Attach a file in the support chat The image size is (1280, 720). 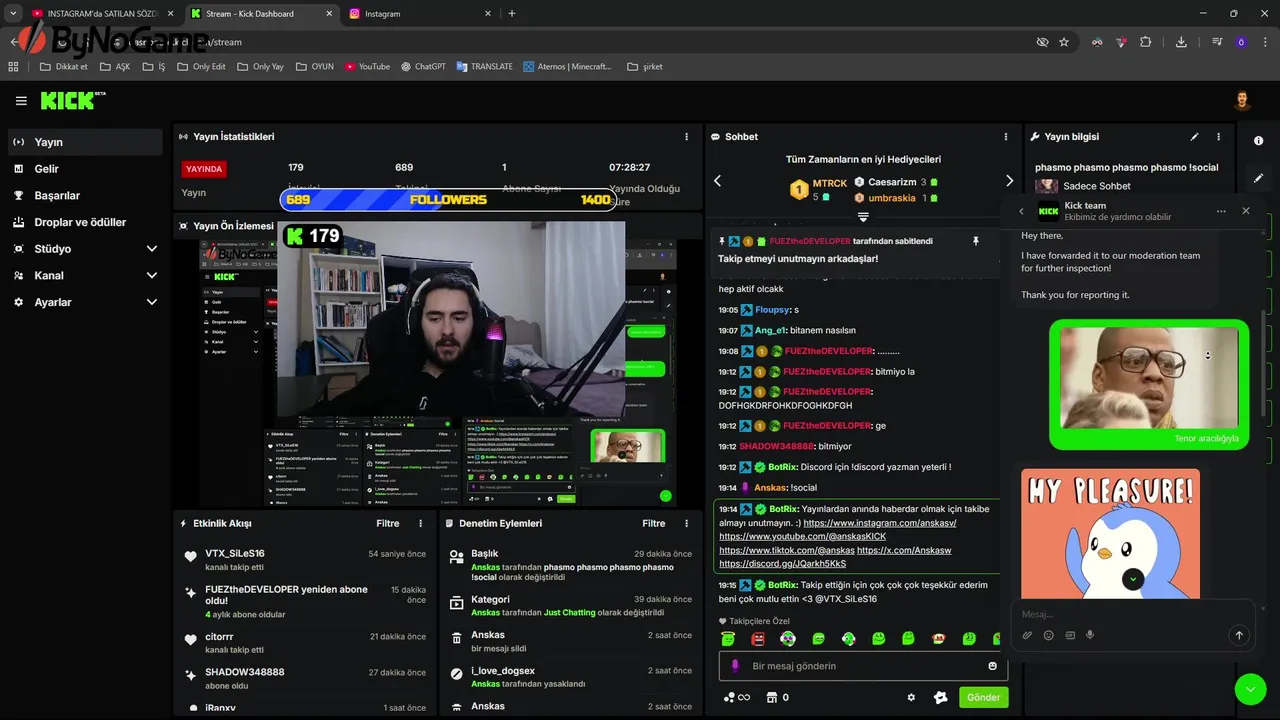click(x=1027, y=635)
